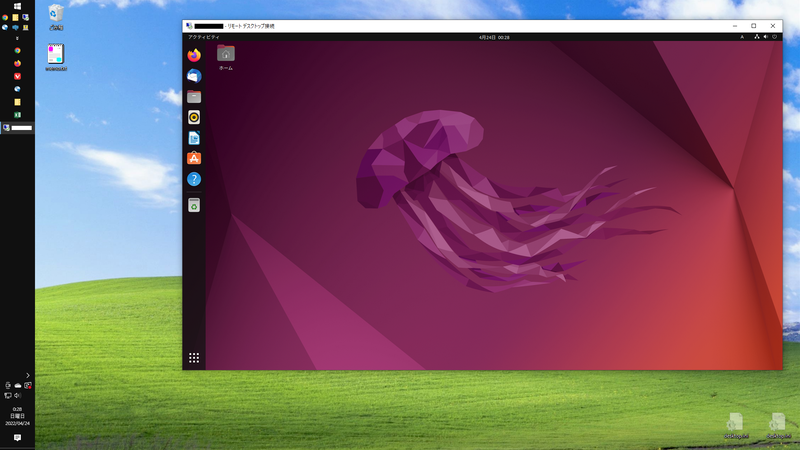Select the Home folder on the Ubuntu desktop

point(226,57)
